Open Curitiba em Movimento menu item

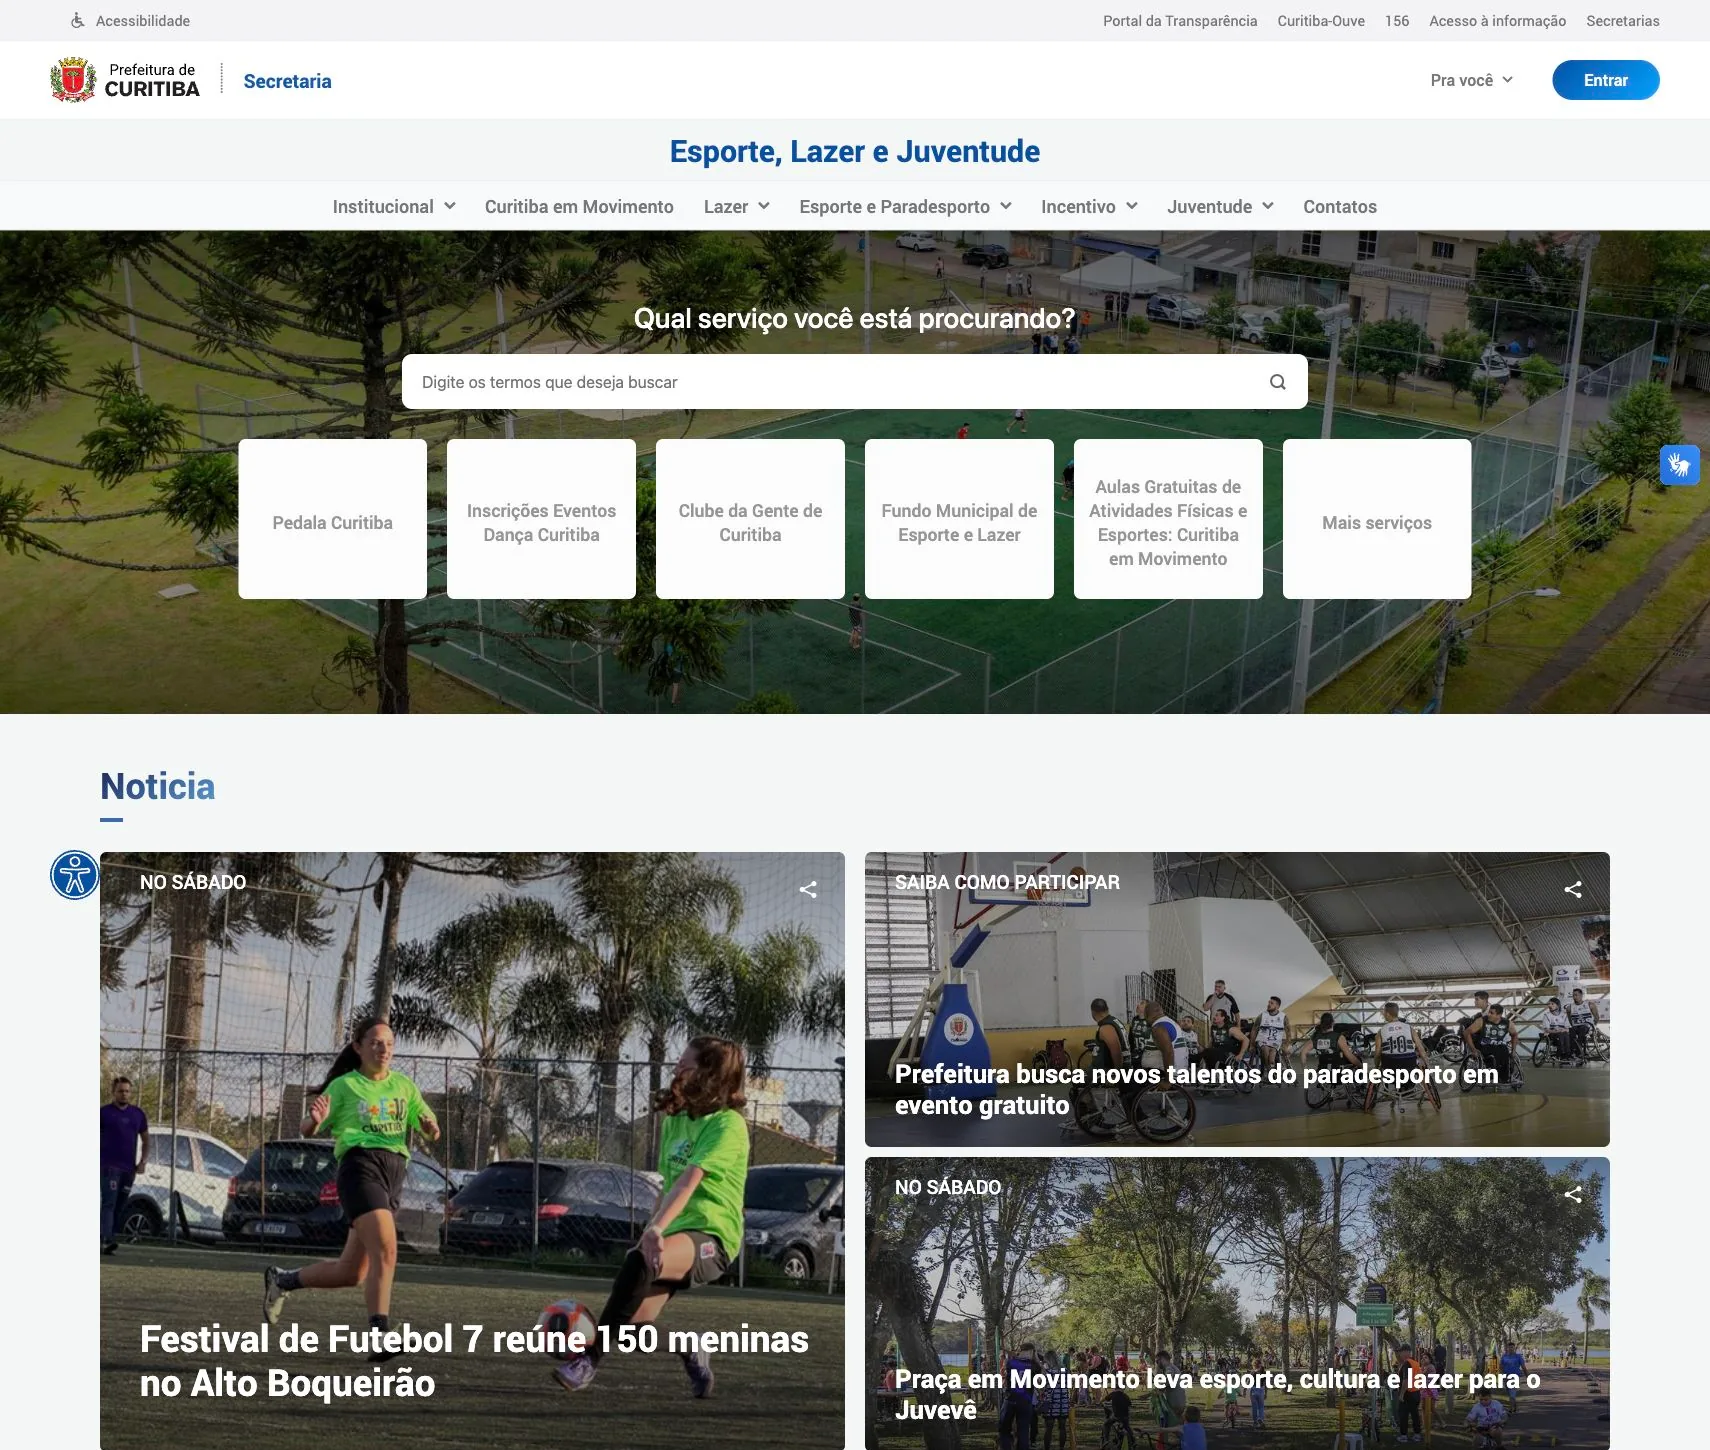(x=579, y=206)
